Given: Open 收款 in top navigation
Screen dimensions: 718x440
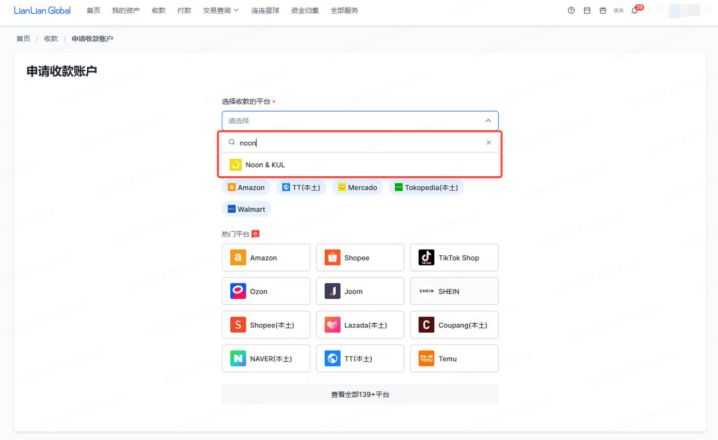Looking at the screenshot, I should click(x=158, y=11).
